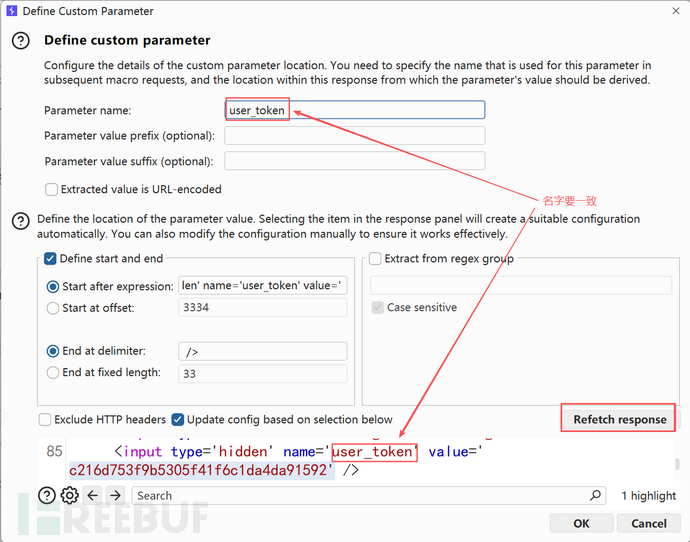
Task: Edit the Start after expression field
Action: click(x=263, y=286)
